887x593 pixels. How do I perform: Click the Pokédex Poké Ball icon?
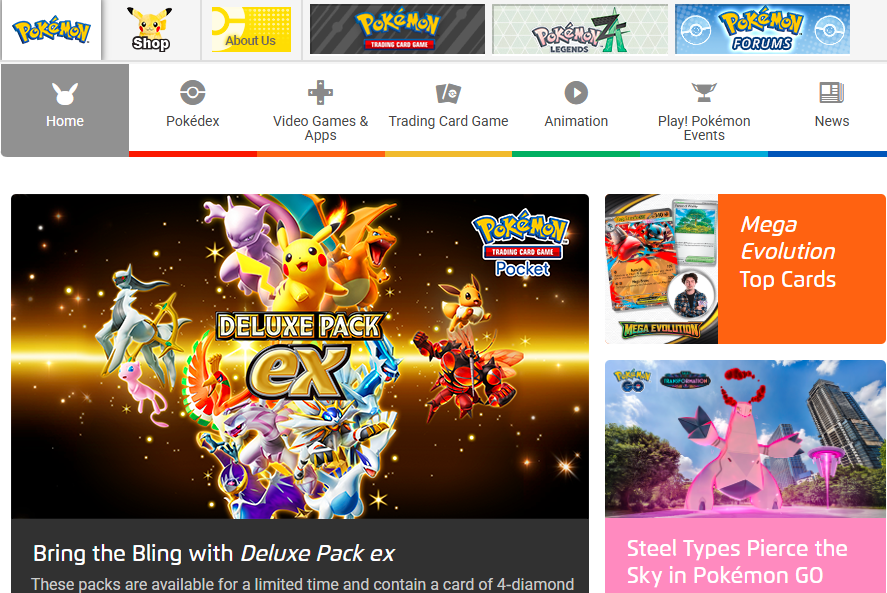[x=192, y=92]
